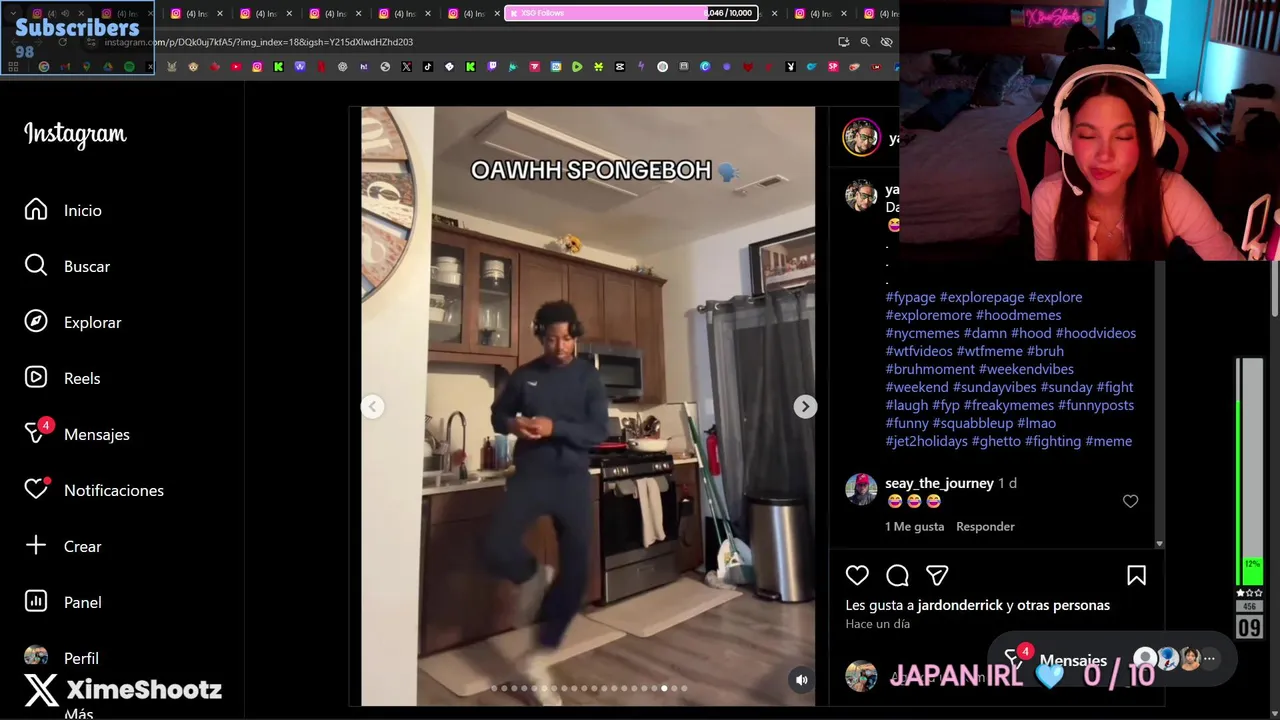The width and height of the screenshot is (1280, 720).
Task: Open post author's profile picture at top
Action: (861, 138)
